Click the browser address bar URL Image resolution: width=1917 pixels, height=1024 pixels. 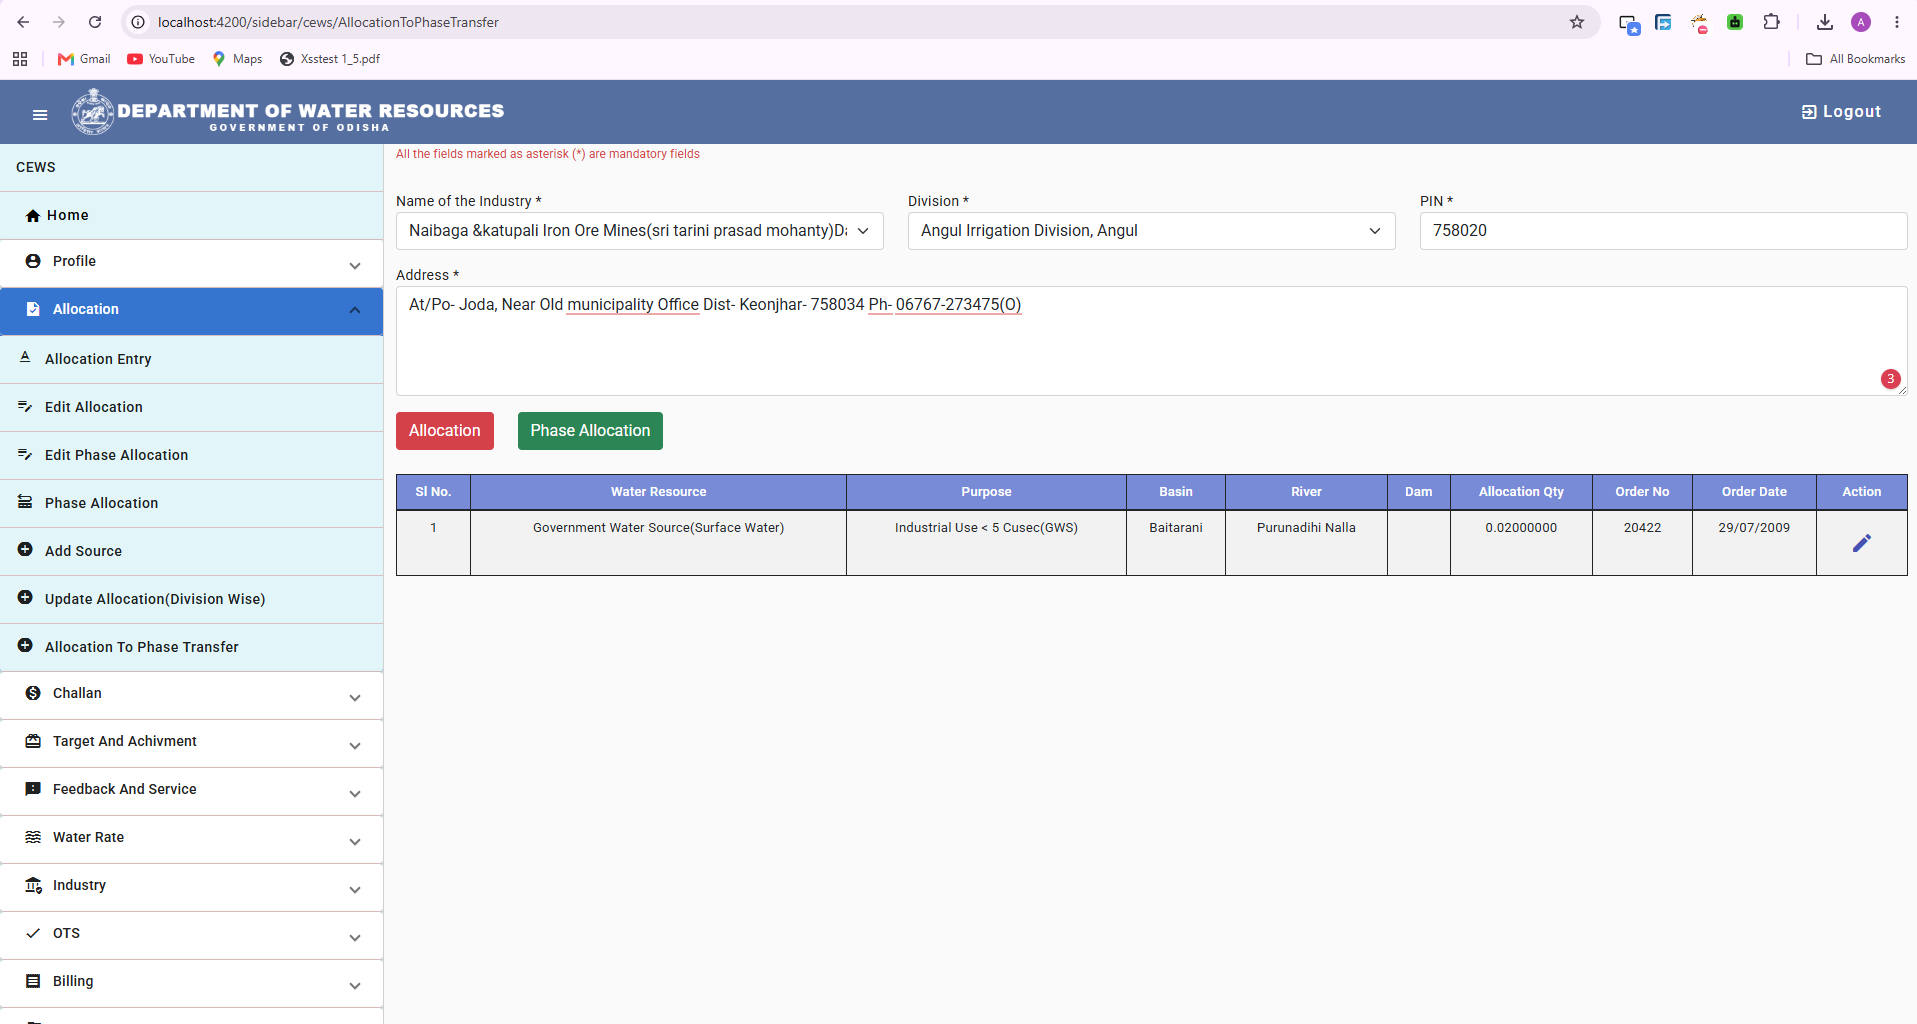(328, 22)
